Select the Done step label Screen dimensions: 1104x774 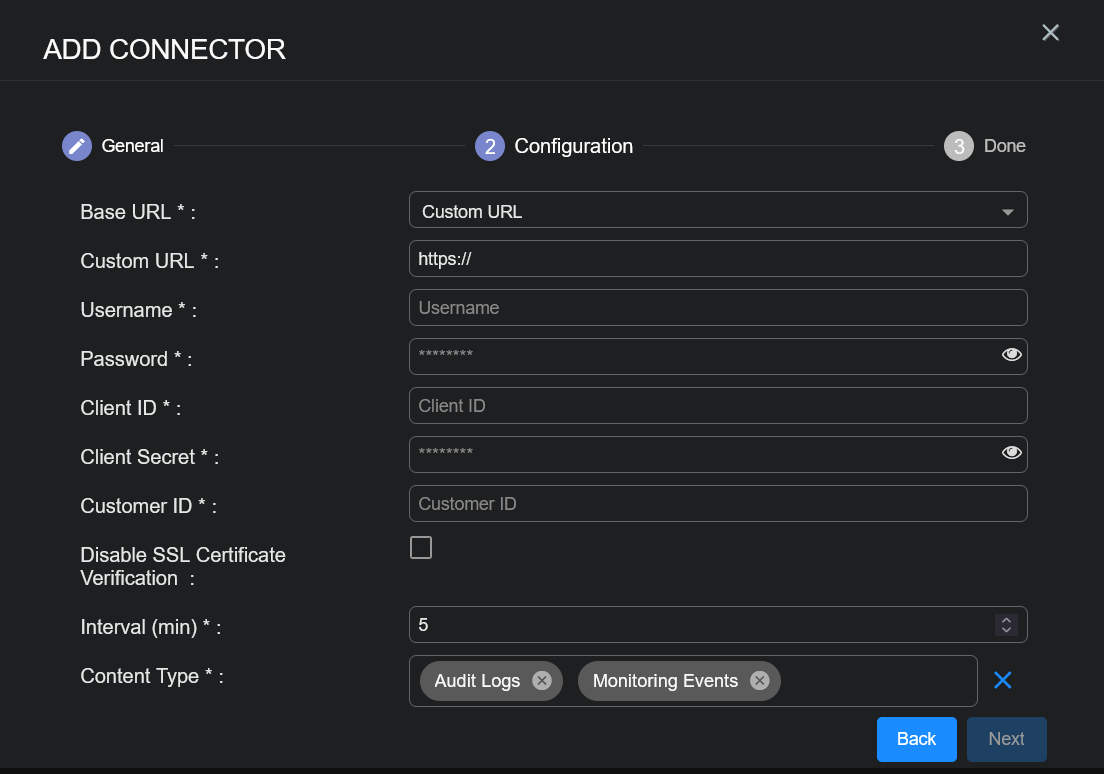1004,146
